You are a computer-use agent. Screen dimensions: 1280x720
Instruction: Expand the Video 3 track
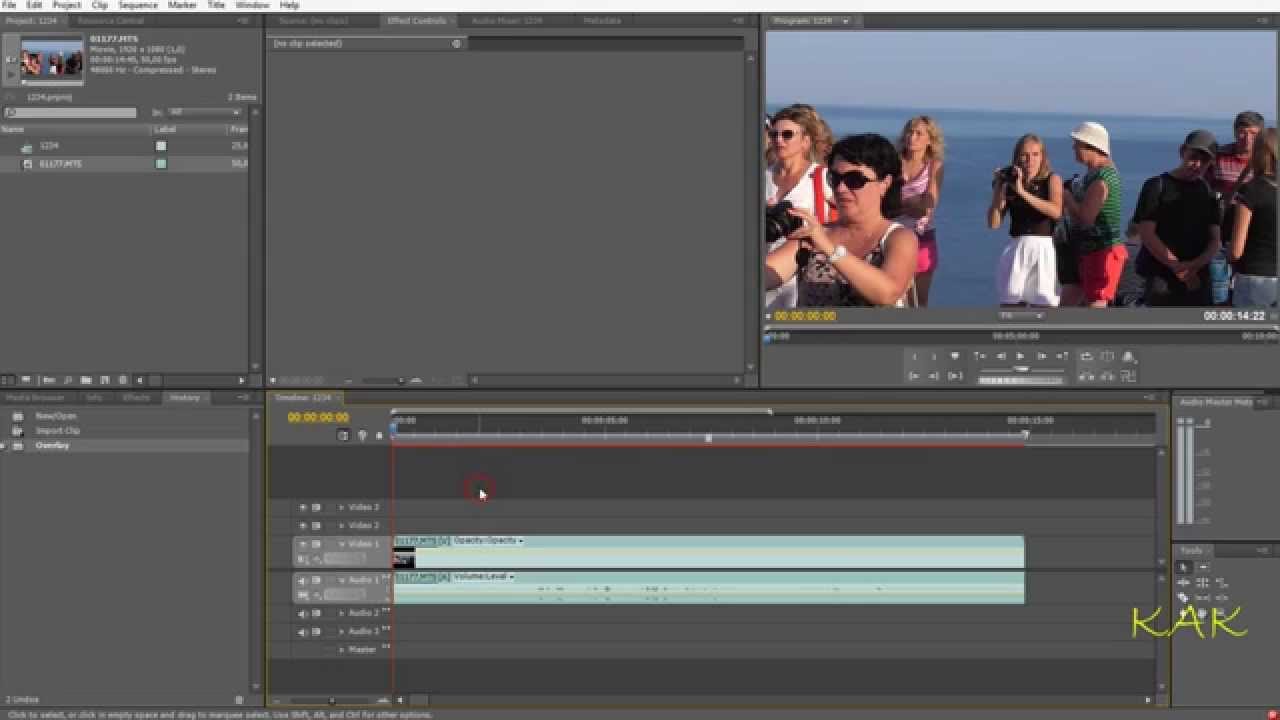341,507
